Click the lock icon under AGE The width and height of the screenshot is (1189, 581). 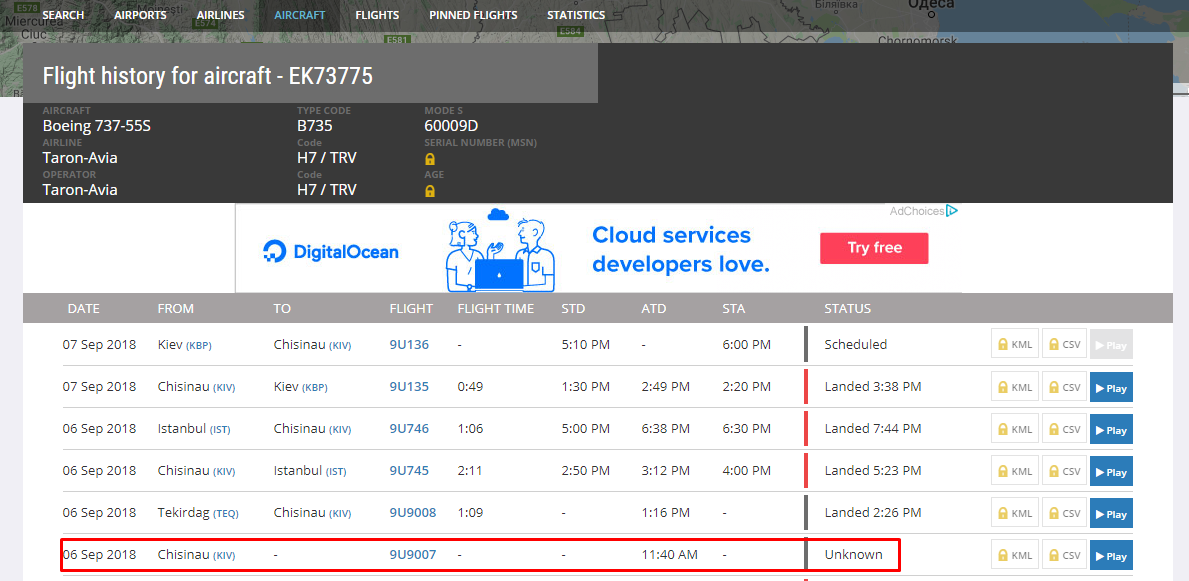[430, 191]
